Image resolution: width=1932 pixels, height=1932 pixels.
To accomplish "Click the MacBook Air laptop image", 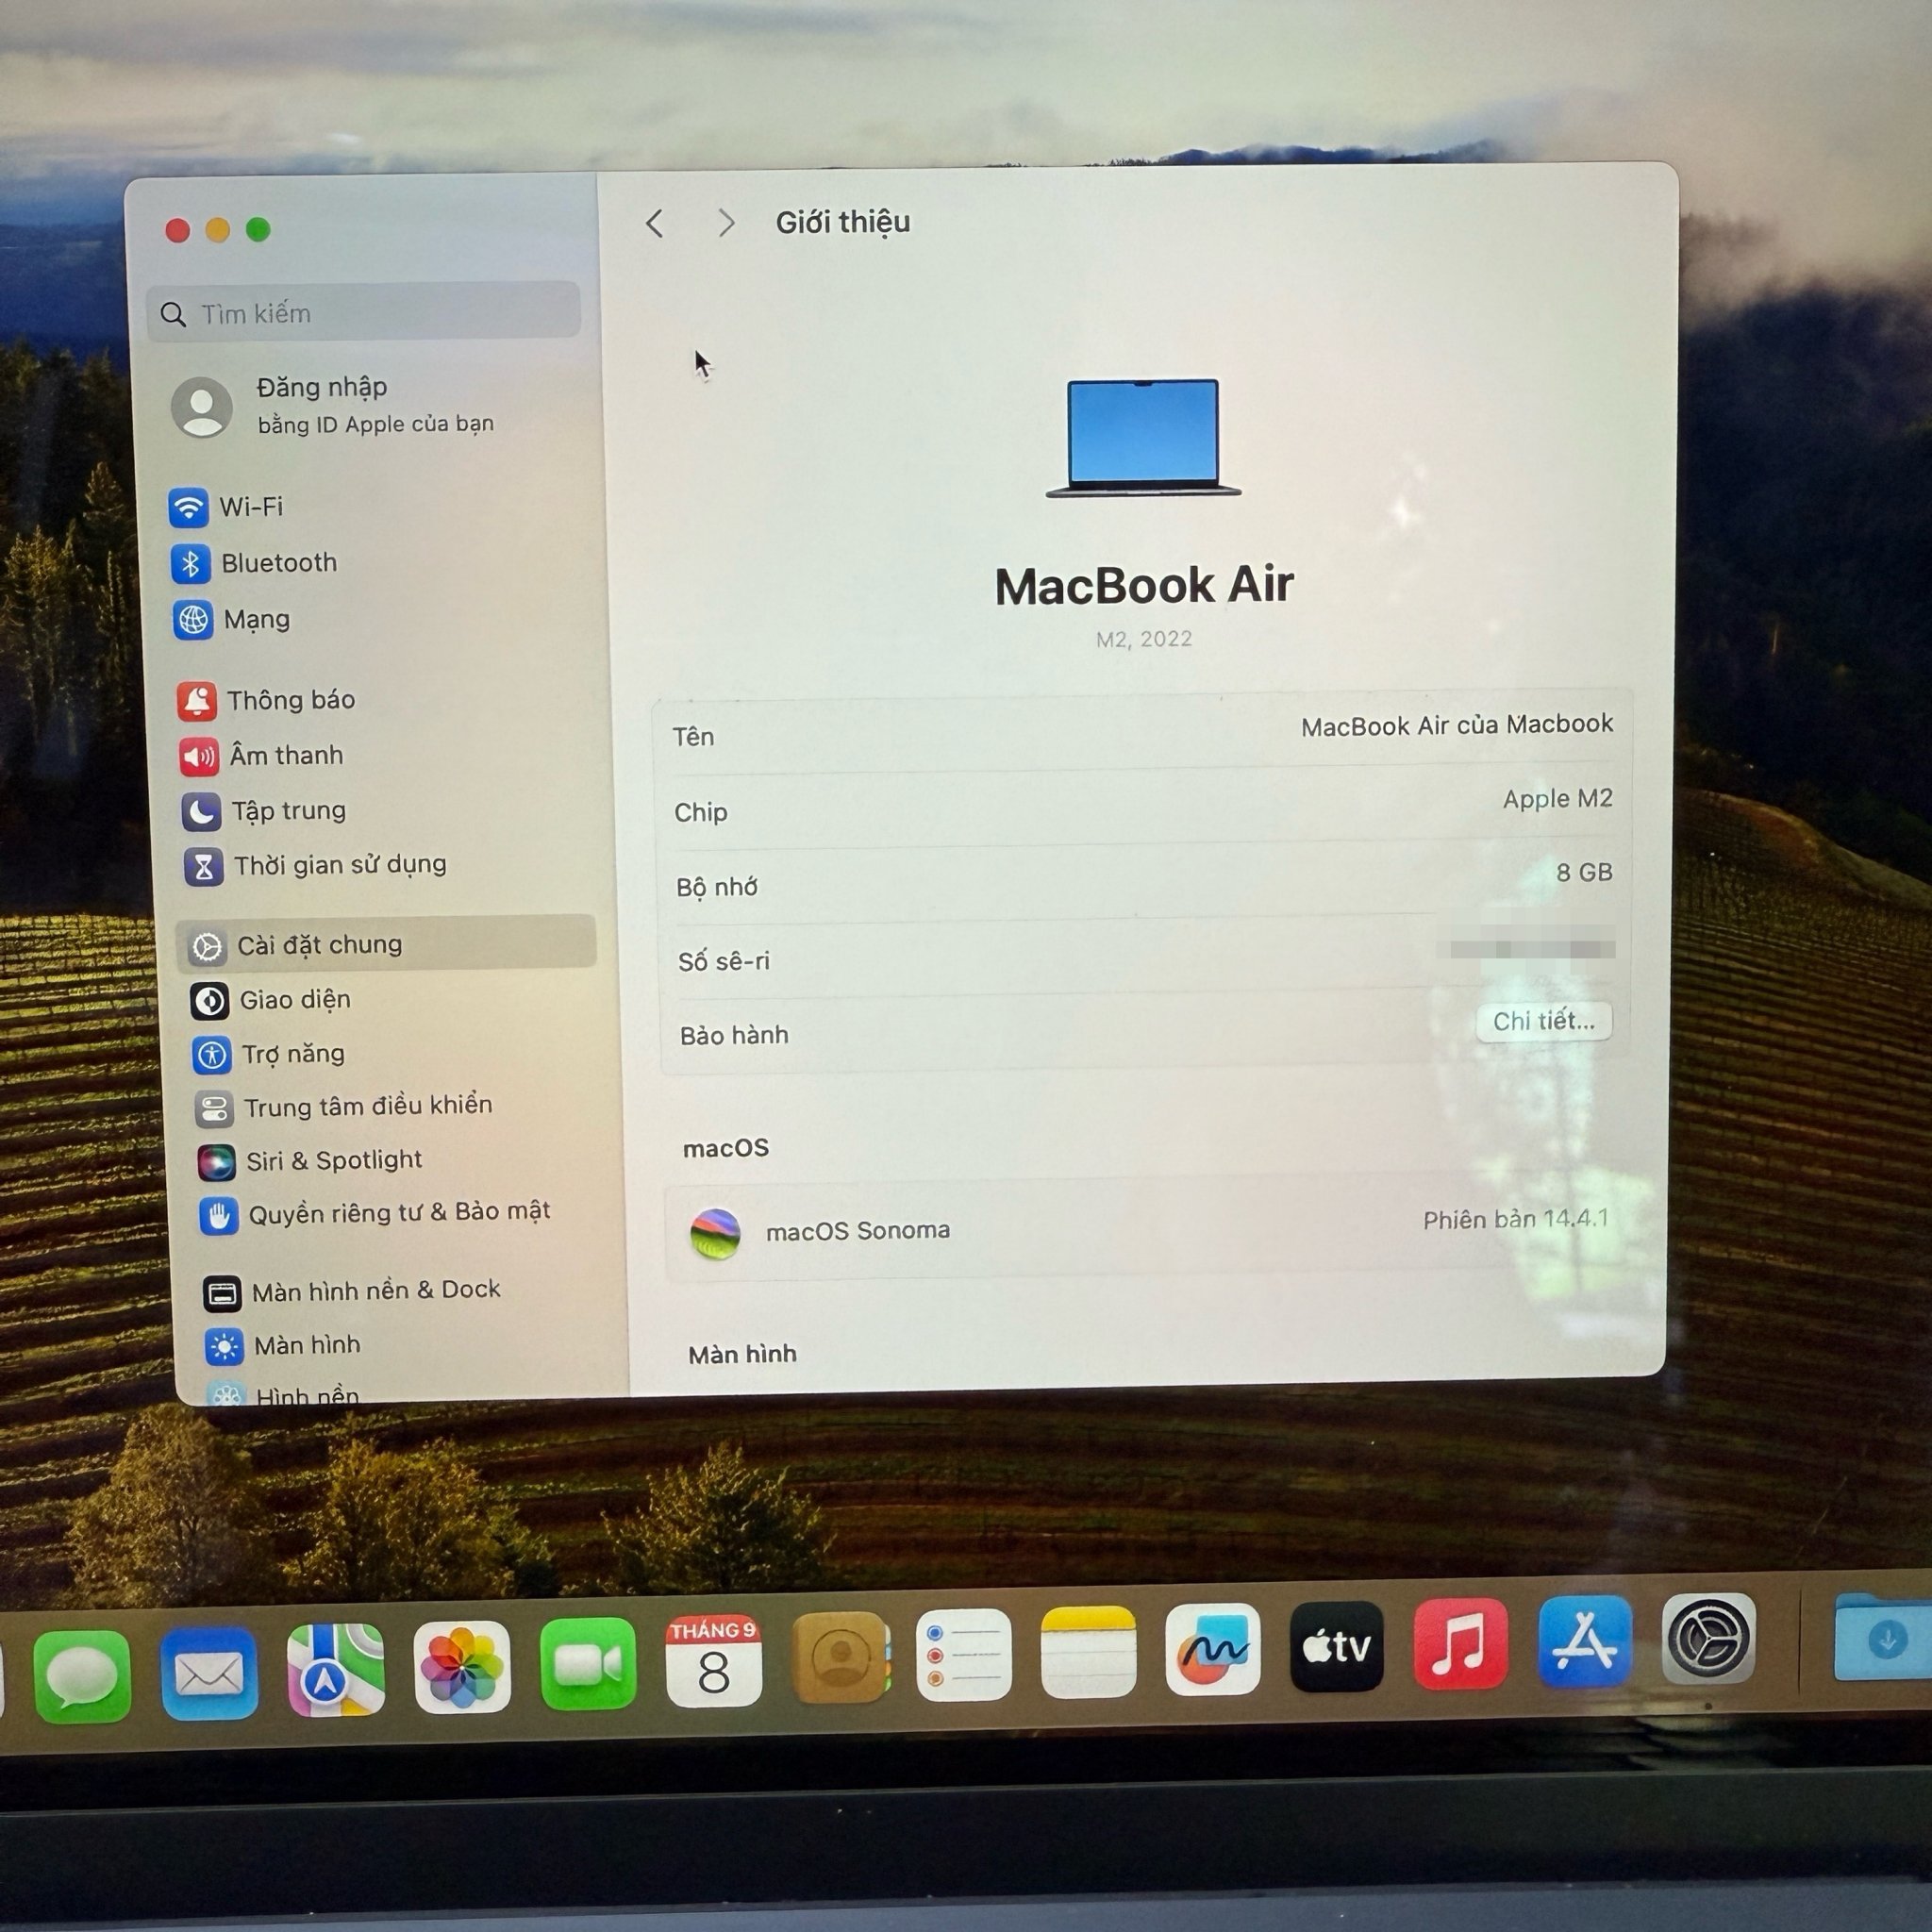I will [x=1143, y=438].
